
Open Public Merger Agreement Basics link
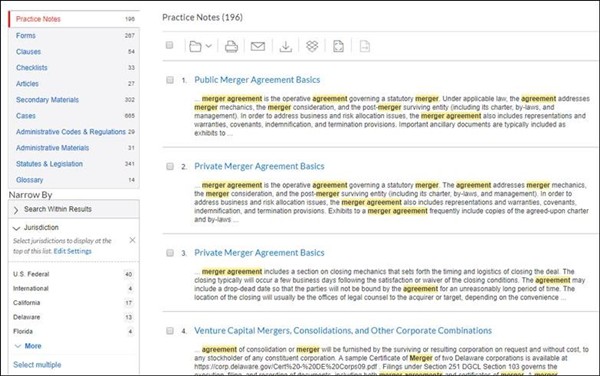257,80
